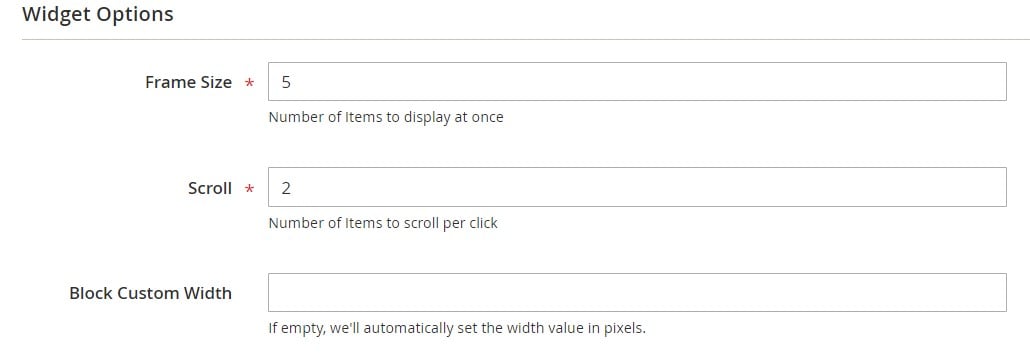Click the divider line under Widget Options

tap(526, 39)
